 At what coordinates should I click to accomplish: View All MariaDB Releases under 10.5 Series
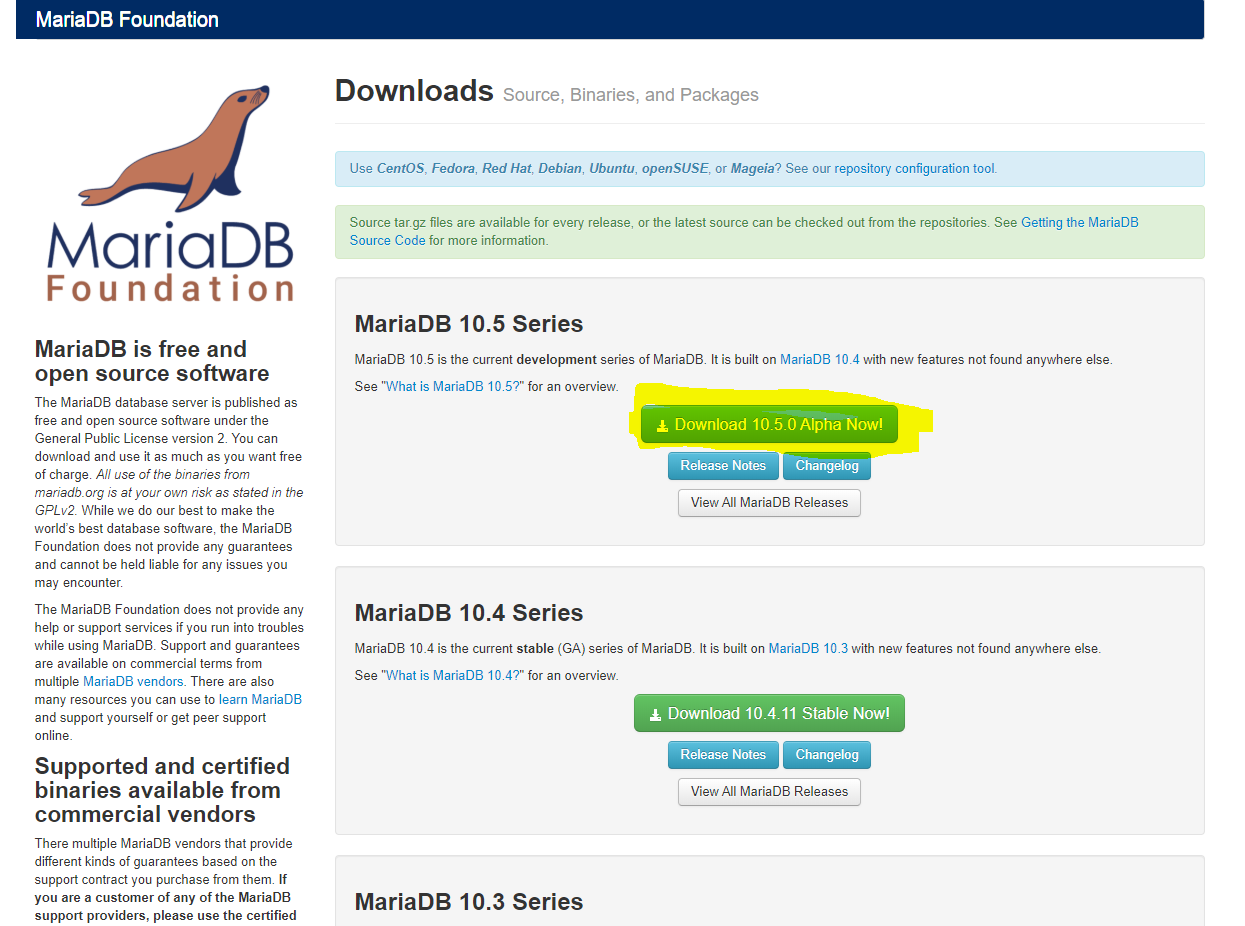click(769, 503)
